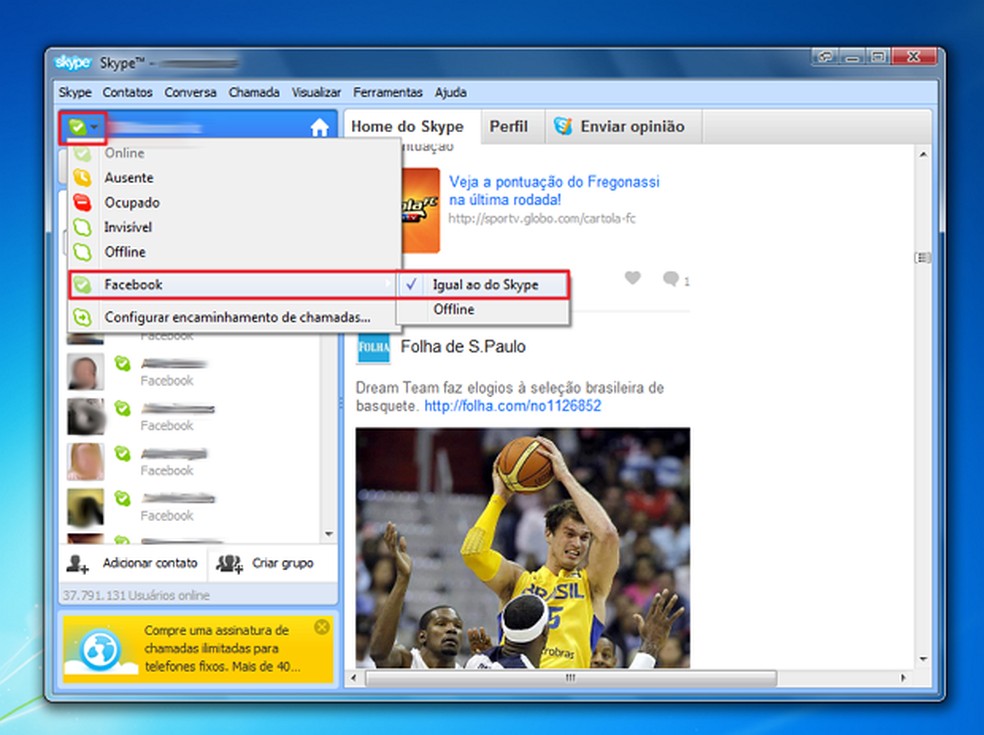
Task: Open the Ferramentas menu
Action: [387, 92]
